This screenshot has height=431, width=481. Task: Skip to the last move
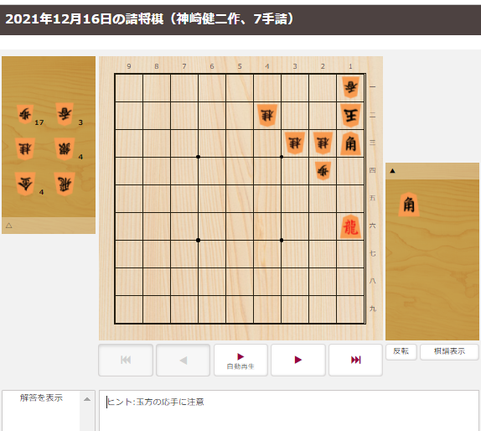[356, 360]
